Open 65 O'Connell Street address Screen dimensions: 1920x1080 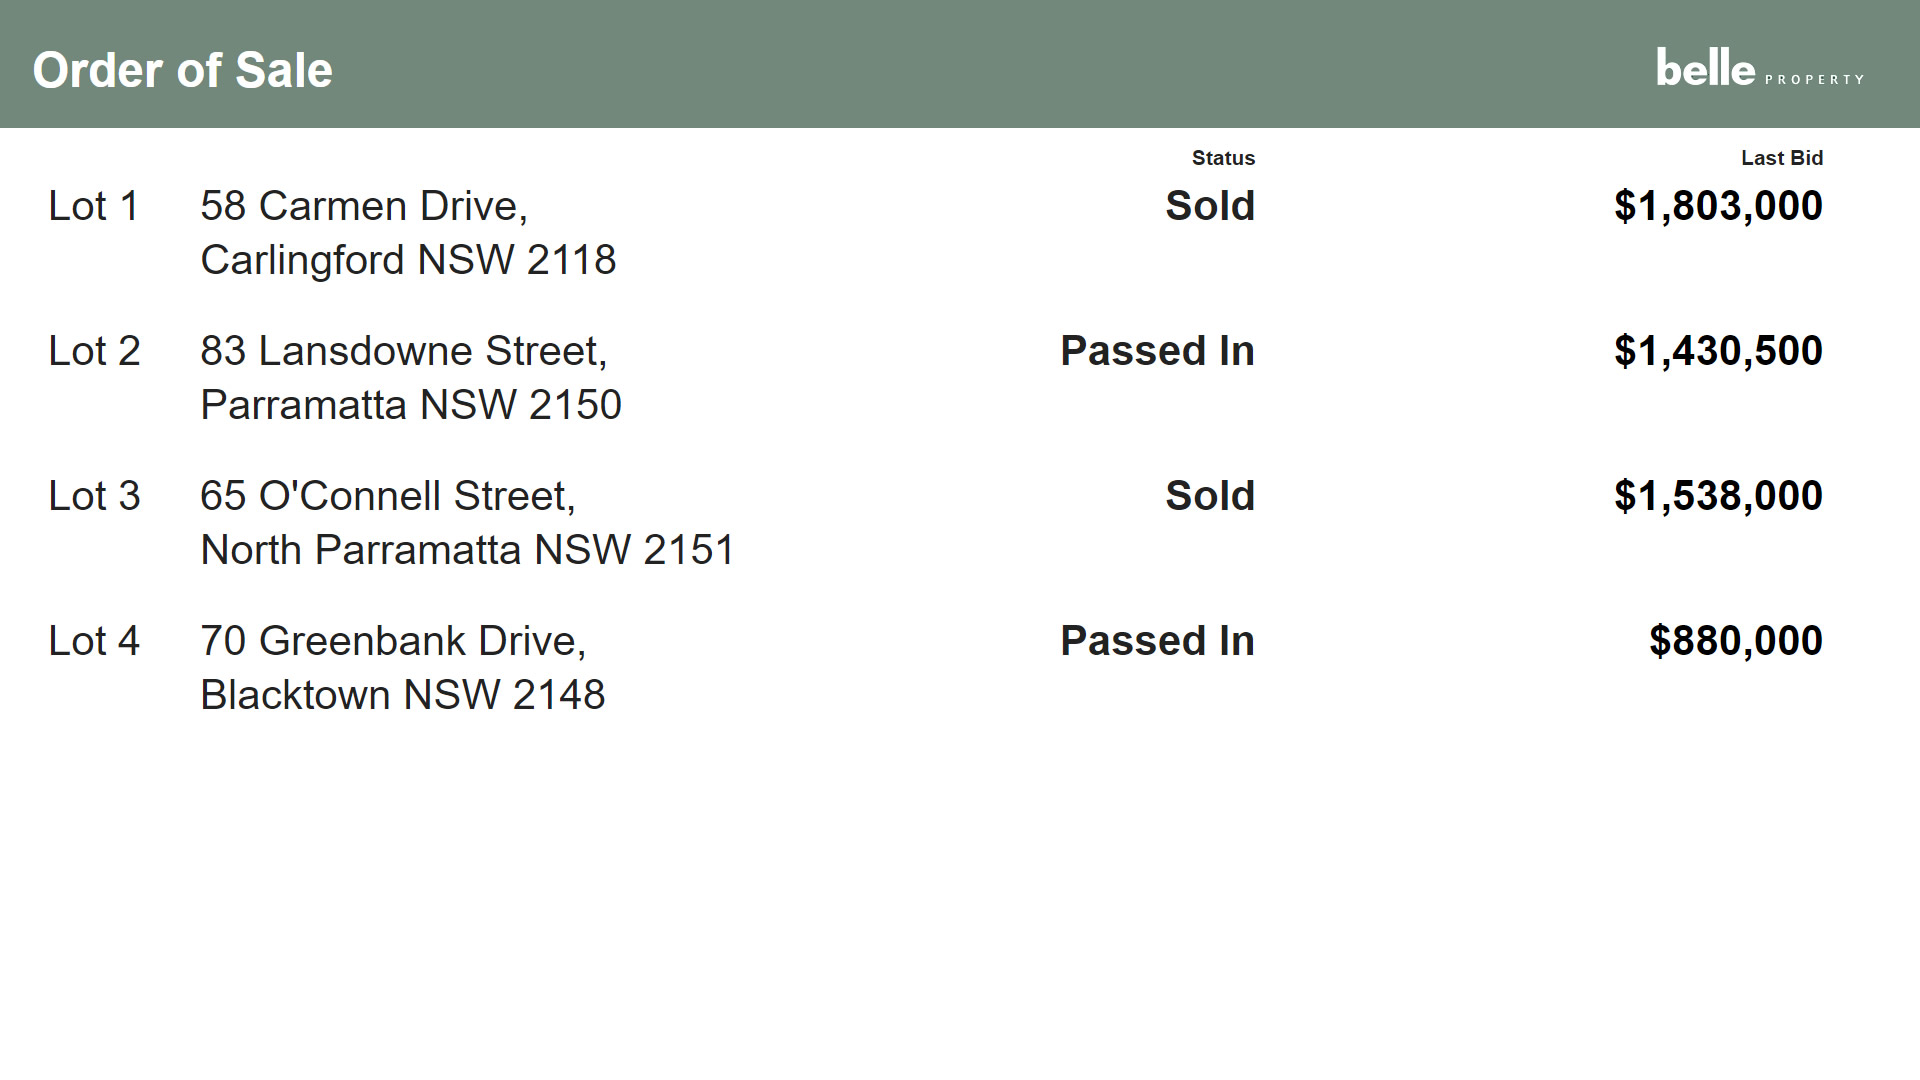pos(467,522)
